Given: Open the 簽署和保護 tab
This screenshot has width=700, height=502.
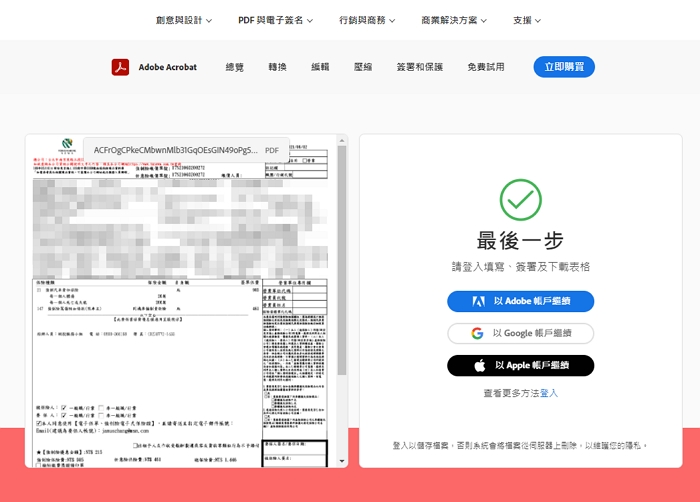Looking at the screenshot, I should [420, 67].
